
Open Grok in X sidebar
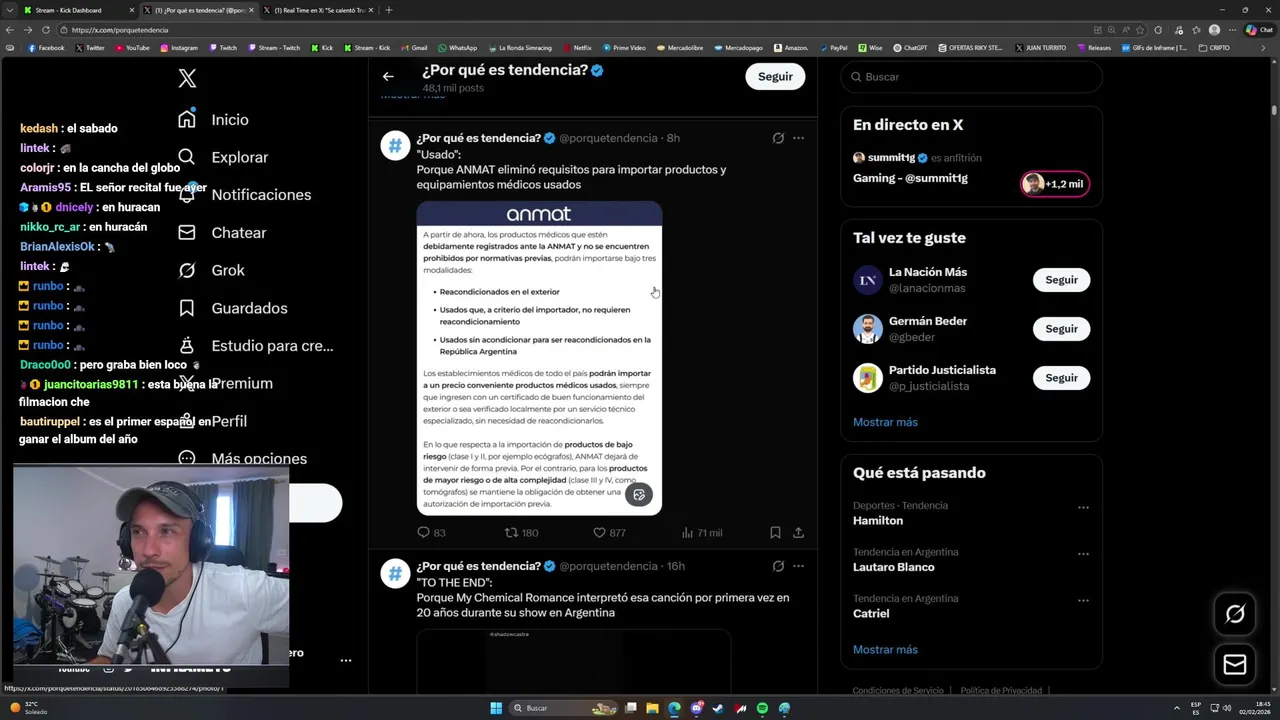(x=211, y=270)
